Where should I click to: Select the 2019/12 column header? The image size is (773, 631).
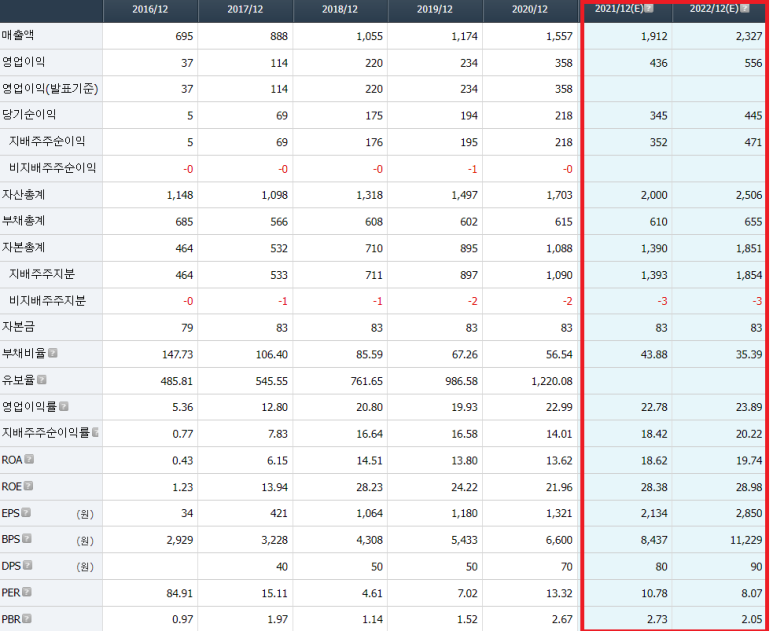point(434,10)
